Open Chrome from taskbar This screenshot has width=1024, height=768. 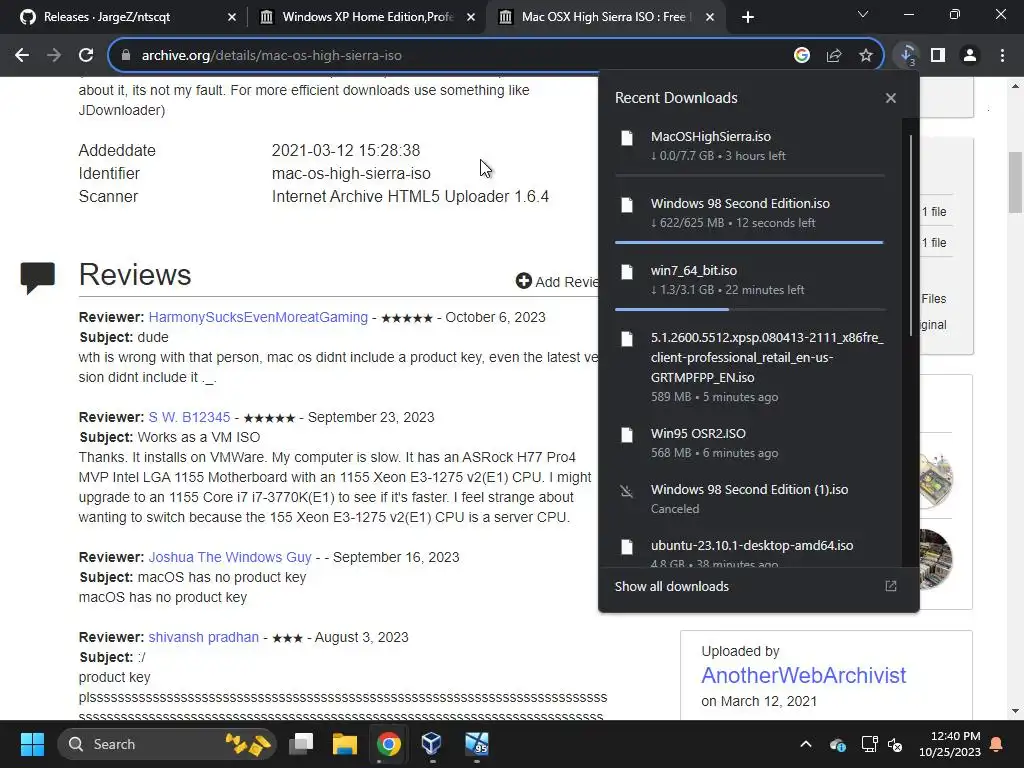coord(389,744)
